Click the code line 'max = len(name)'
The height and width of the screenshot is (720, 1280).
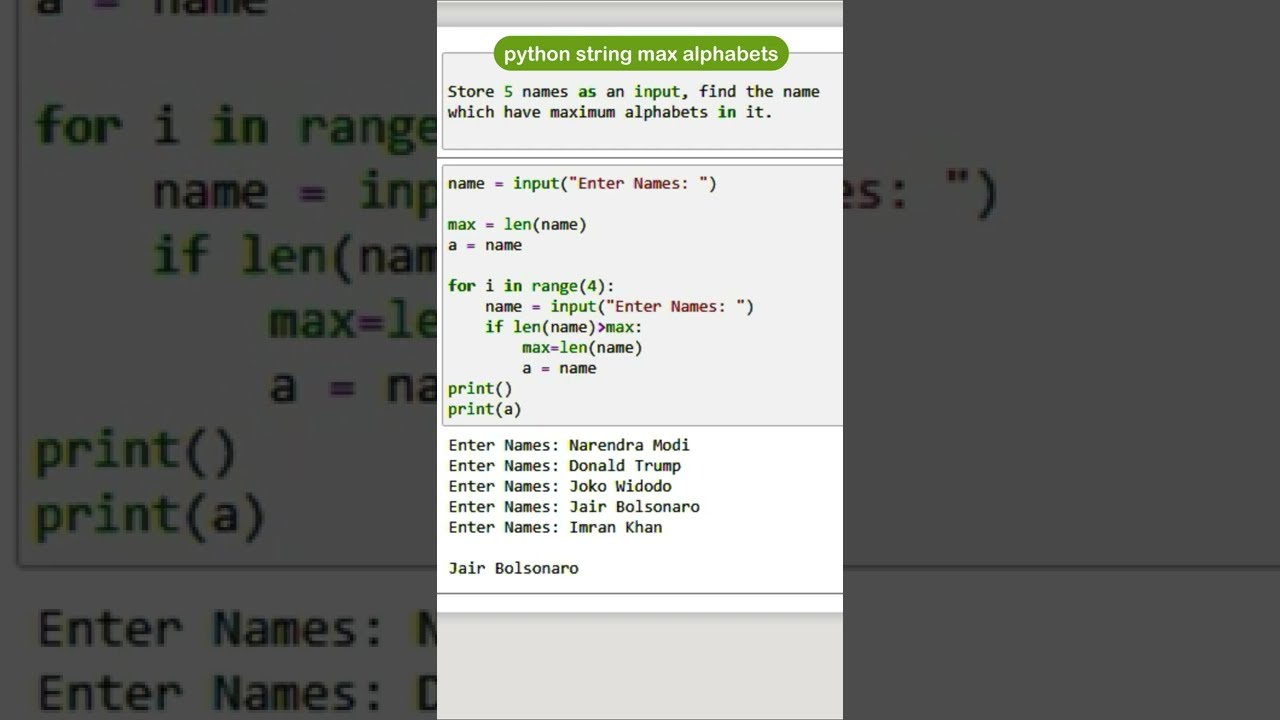point(517,225)
